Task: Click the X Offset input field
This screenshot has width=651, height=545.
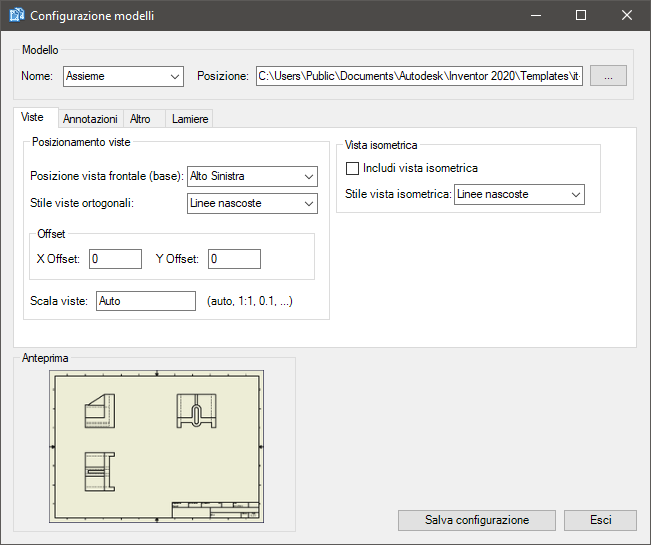Action: (x=115, y=259)
